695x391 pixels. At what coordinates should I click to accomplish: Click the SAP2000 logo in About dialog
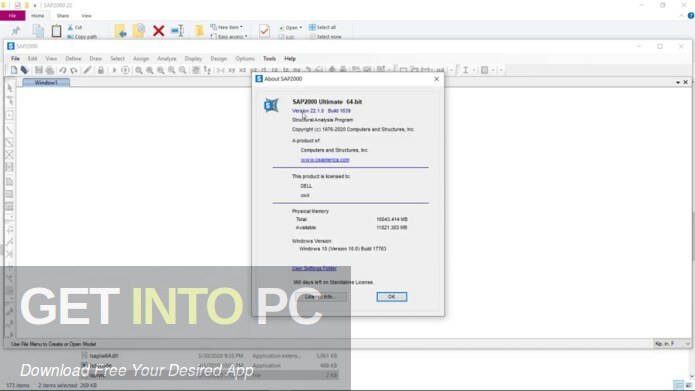point(271,105)
